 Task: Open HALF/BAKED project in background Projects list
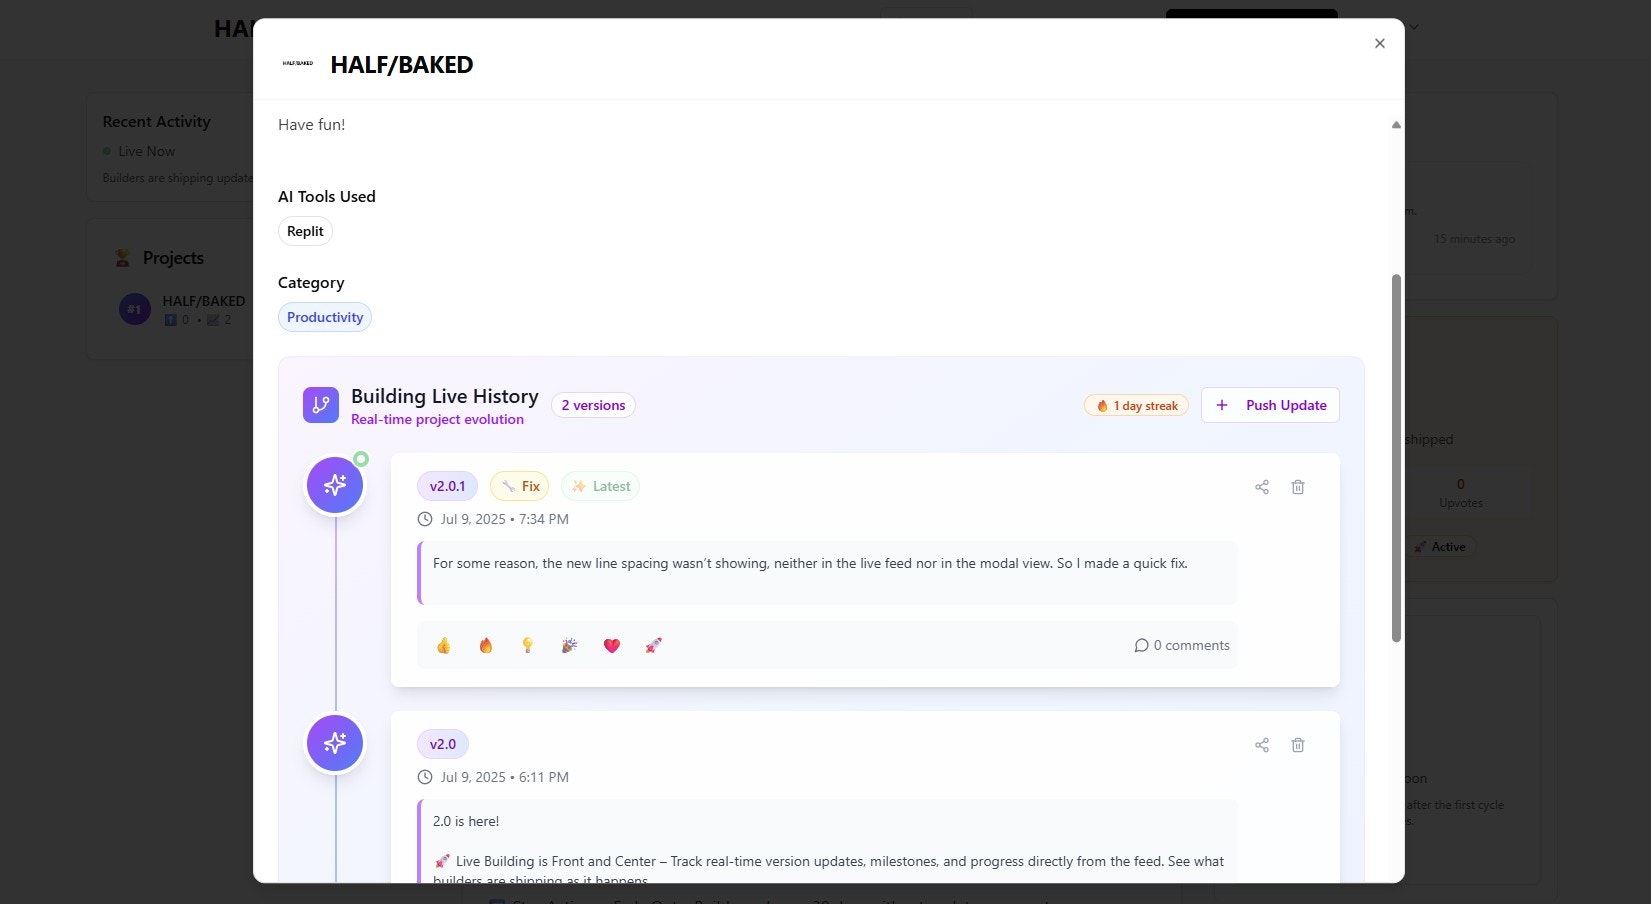(x=204, y=301)
